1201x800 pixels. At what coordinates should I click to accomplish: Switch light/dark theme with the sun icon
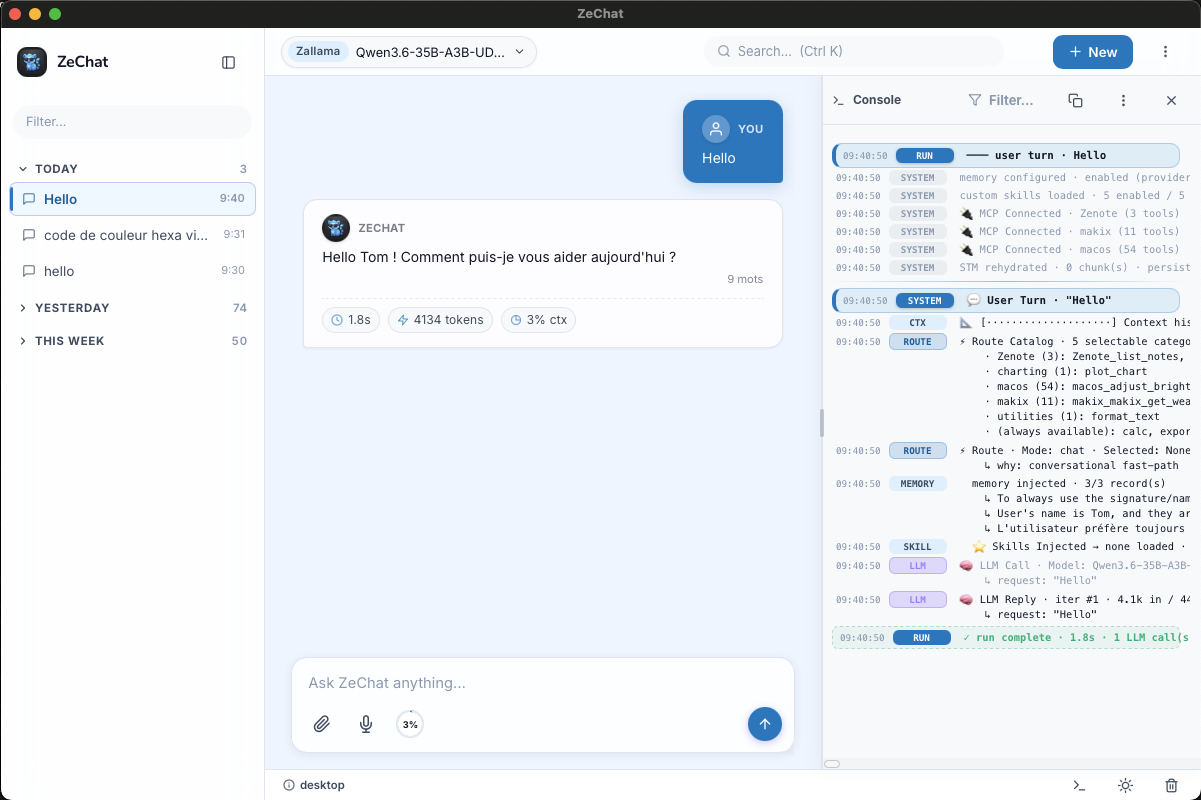pos(1125,786)
